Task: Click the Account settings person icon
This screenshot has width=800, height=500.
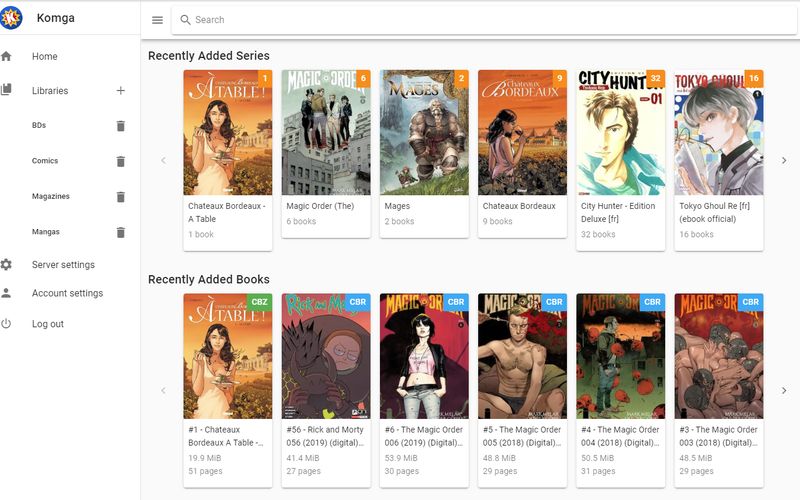Action: (6, 293)
